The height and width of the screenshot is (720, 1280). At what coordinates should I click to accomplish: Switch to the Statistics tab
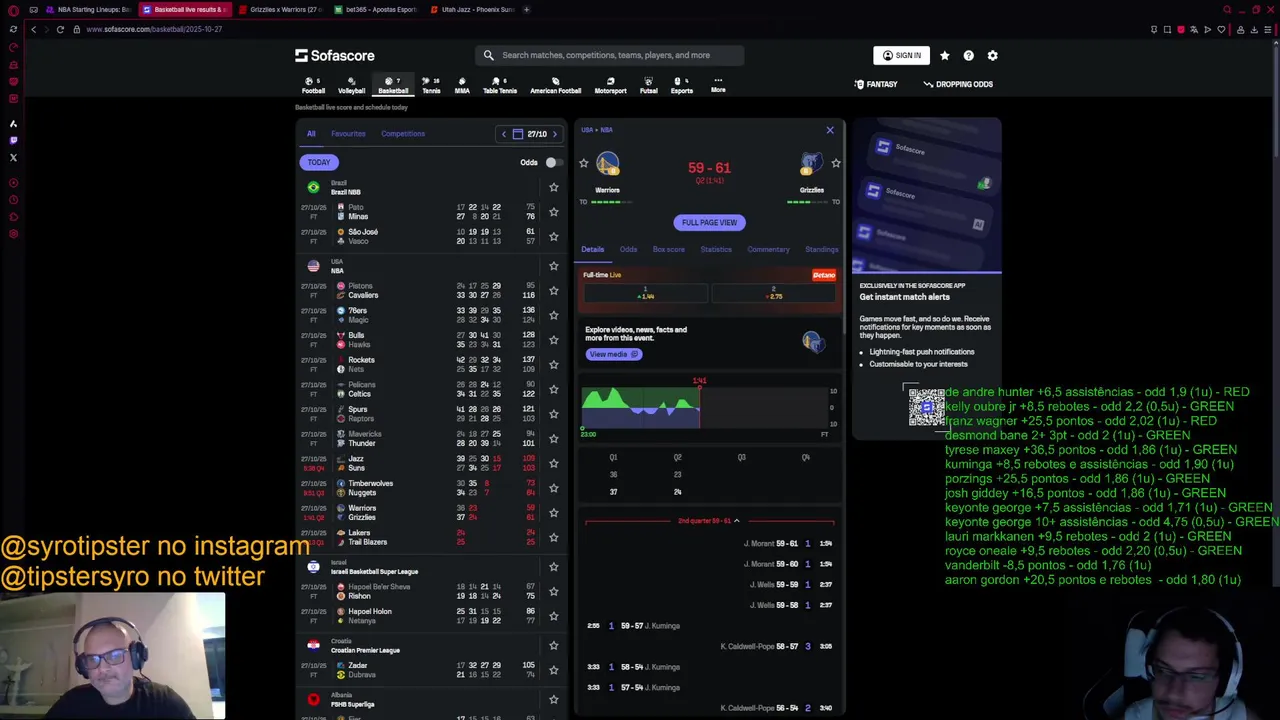pyautogui.click(x=716, y=249)
